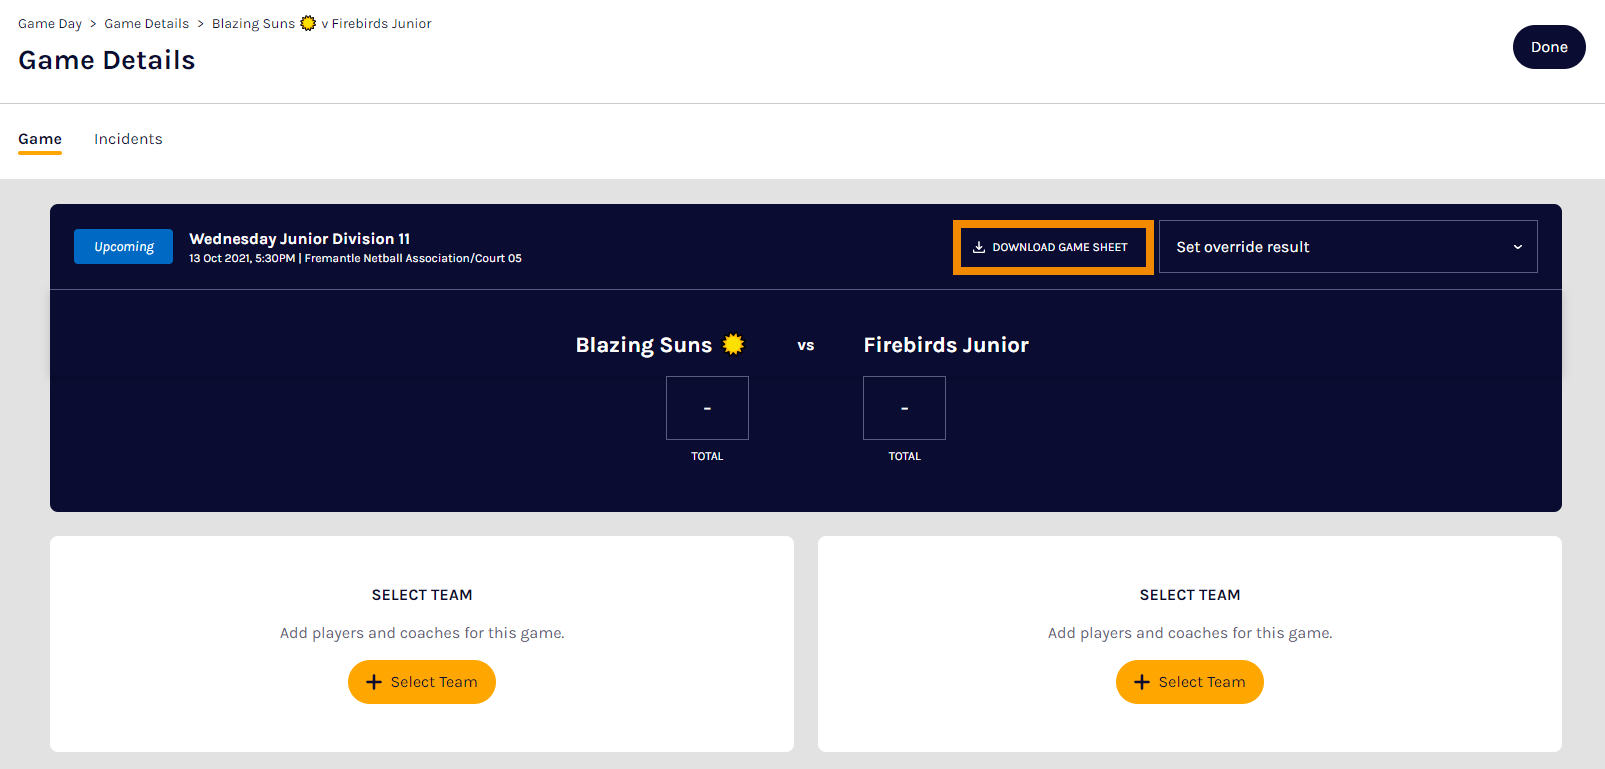Switch to the Incidents tab
The image size is (1605, 769).
click(128, 139)
